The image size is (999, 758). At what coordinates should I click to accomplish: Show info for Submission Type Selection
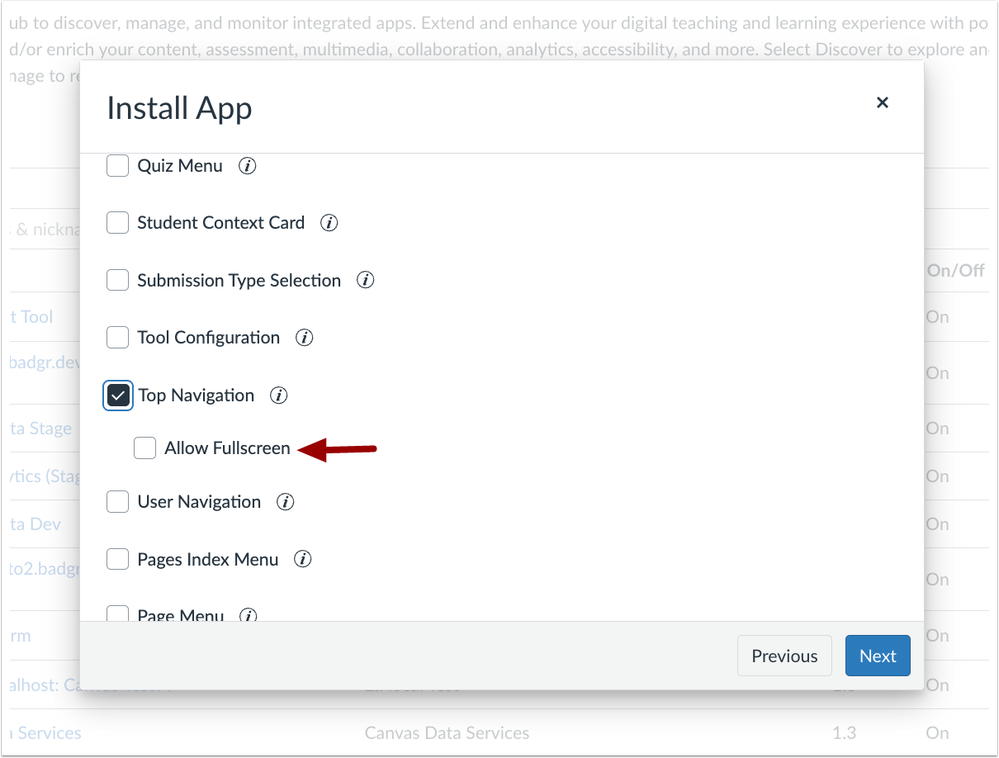coord(366,281)
